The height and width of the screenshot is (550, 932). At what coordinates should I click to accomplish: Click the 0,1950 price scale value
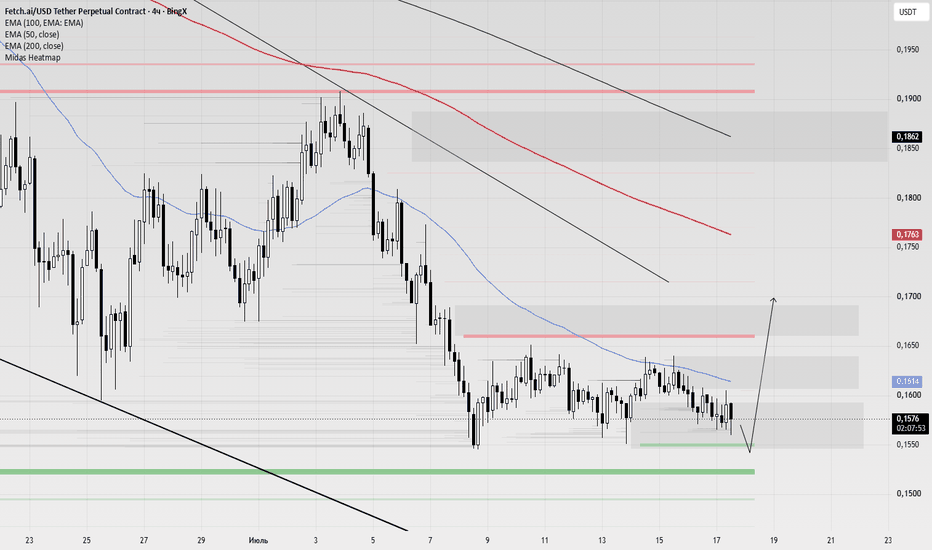908,49
